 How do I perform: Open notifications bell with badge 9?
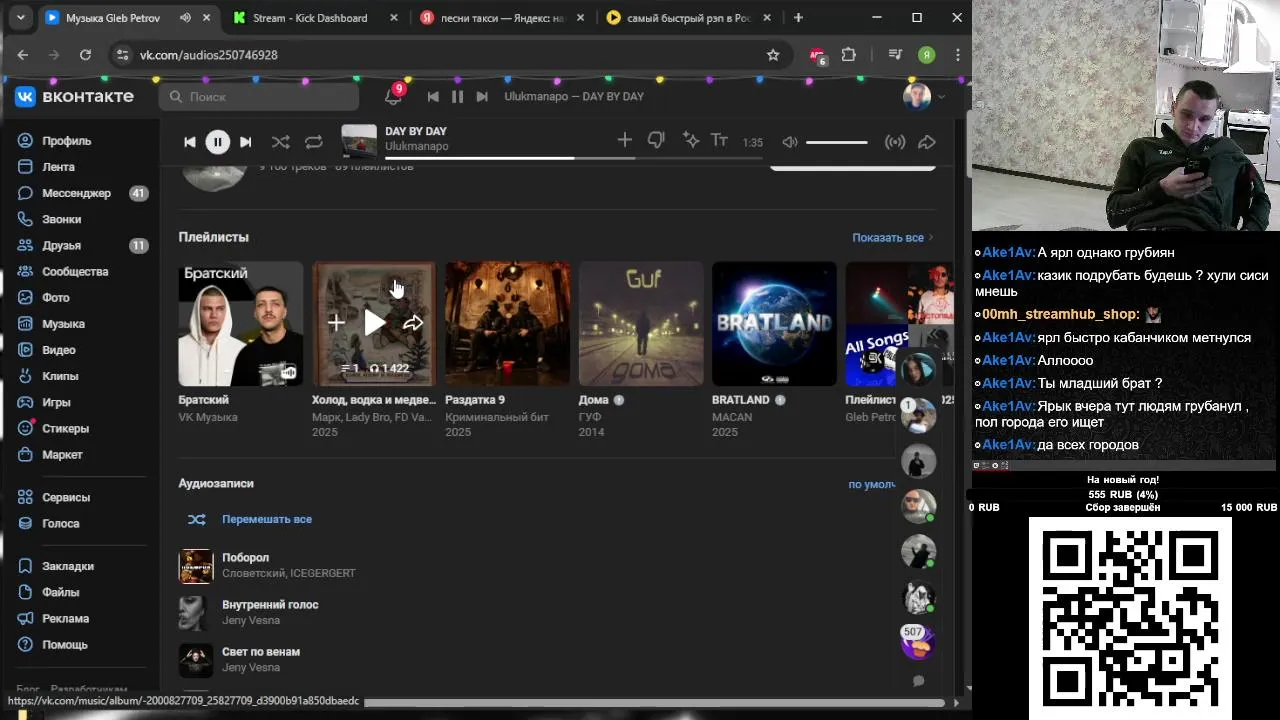[x=393, y=96]
